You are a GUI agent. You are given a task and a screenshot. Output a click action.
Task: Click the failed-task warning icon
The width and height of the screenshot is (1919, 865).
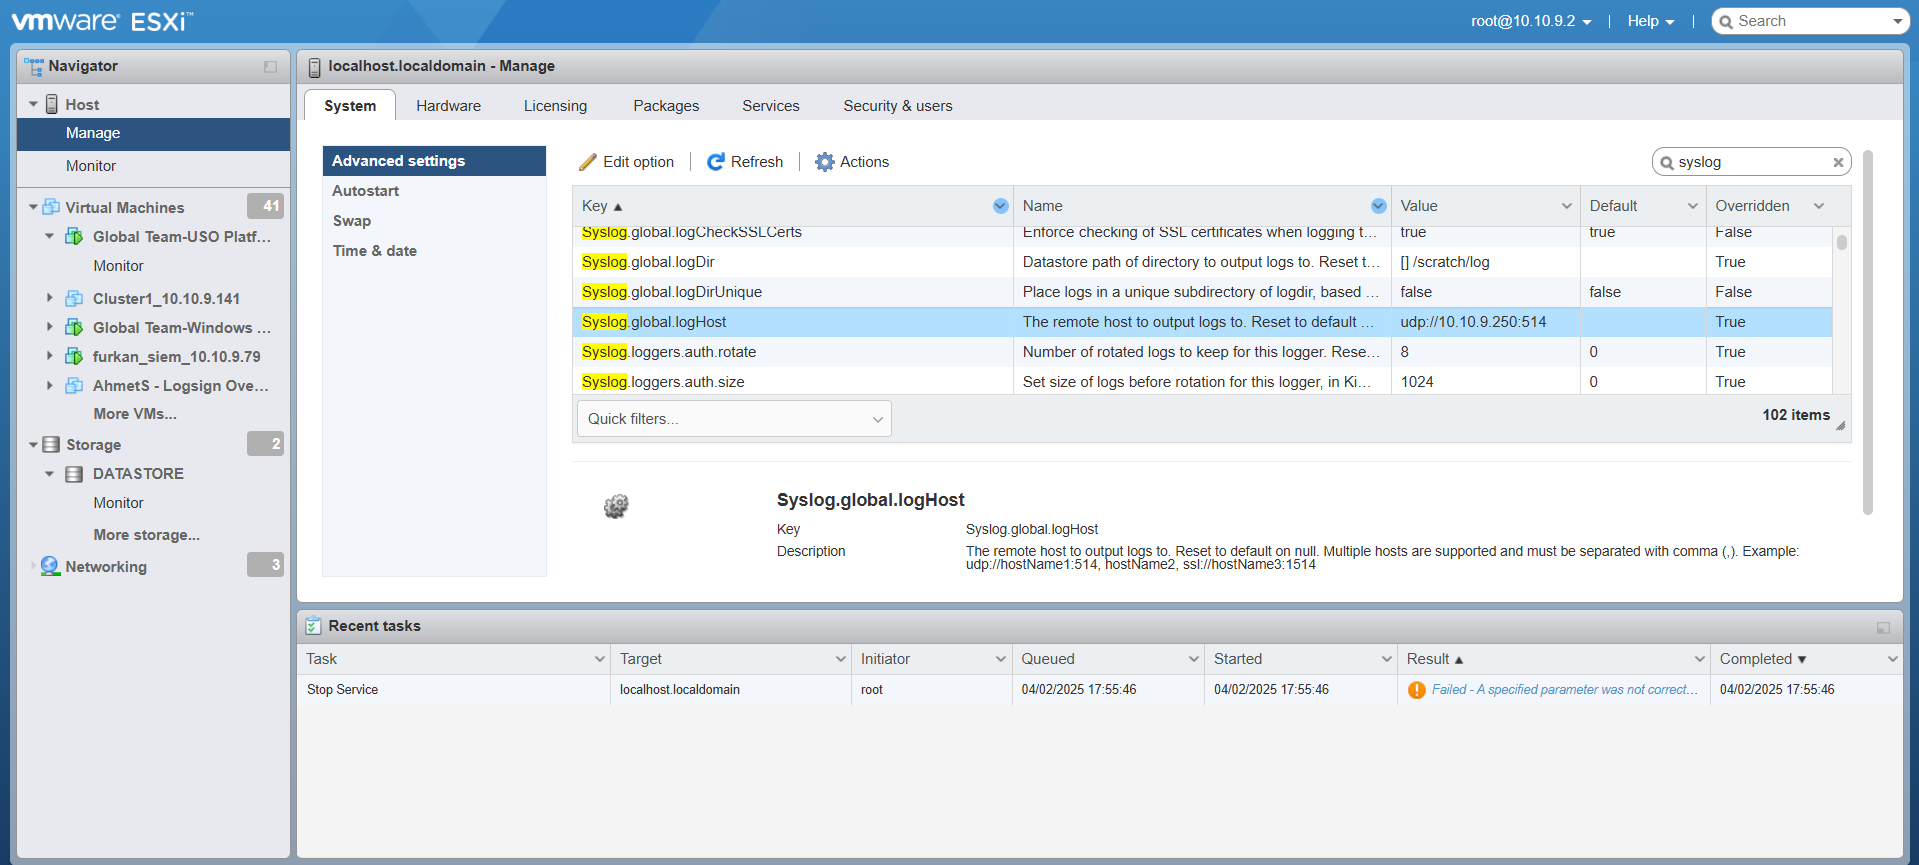(1417, 690)
